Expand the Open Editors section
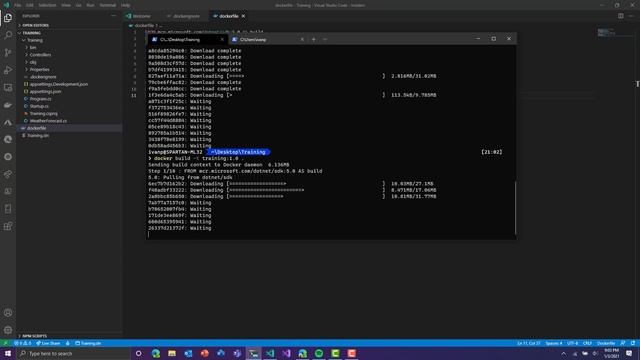 coord(69,25)
